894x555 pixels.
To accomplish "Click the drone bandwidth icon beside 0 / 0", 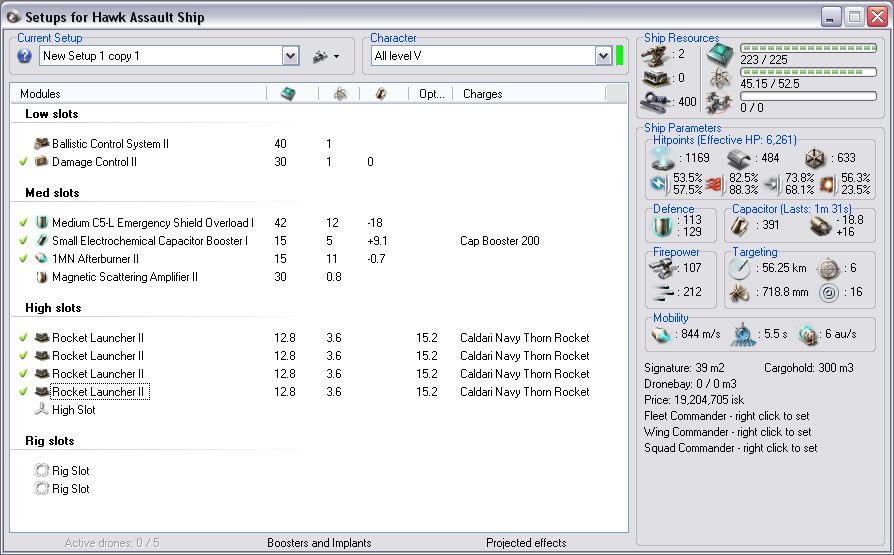I will pyautogui.click(x=719, y=103).
